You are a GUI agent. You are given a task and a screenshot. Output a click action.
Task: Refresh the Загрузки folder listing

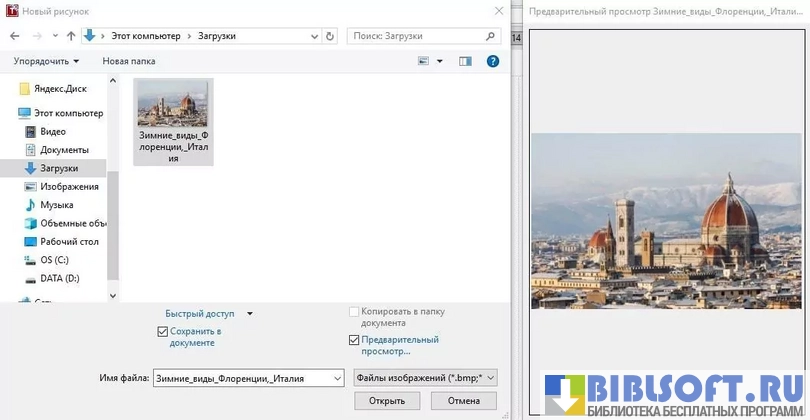pos(330,36)
